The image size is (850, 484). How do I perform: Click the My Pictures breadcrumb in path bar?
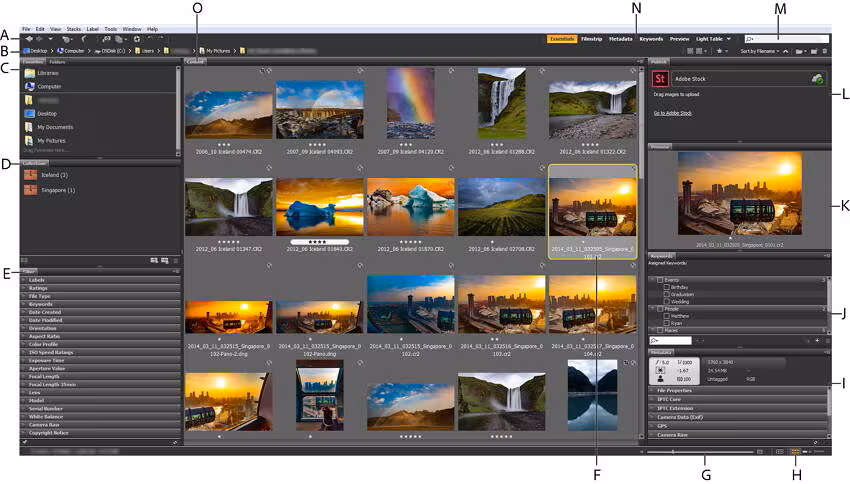215,51
